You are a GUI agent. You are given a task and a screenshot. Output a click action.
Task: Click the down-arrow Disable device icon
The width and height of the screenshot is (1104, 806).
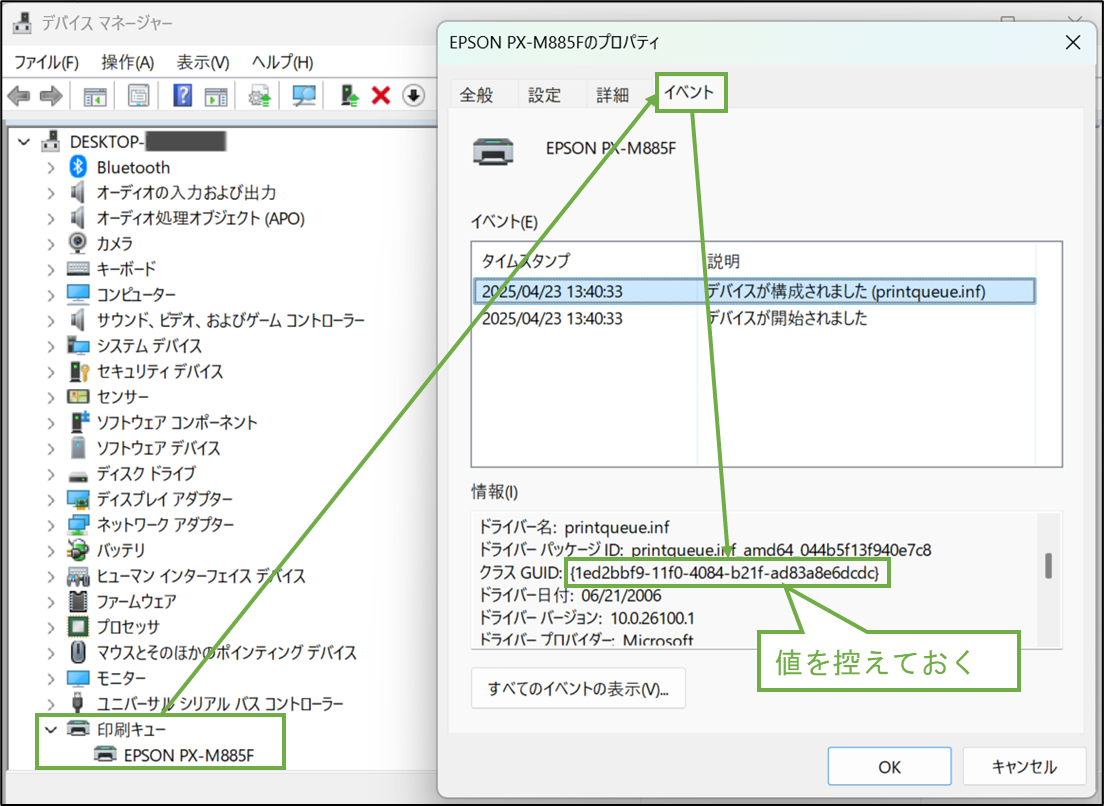click(414, 96)
